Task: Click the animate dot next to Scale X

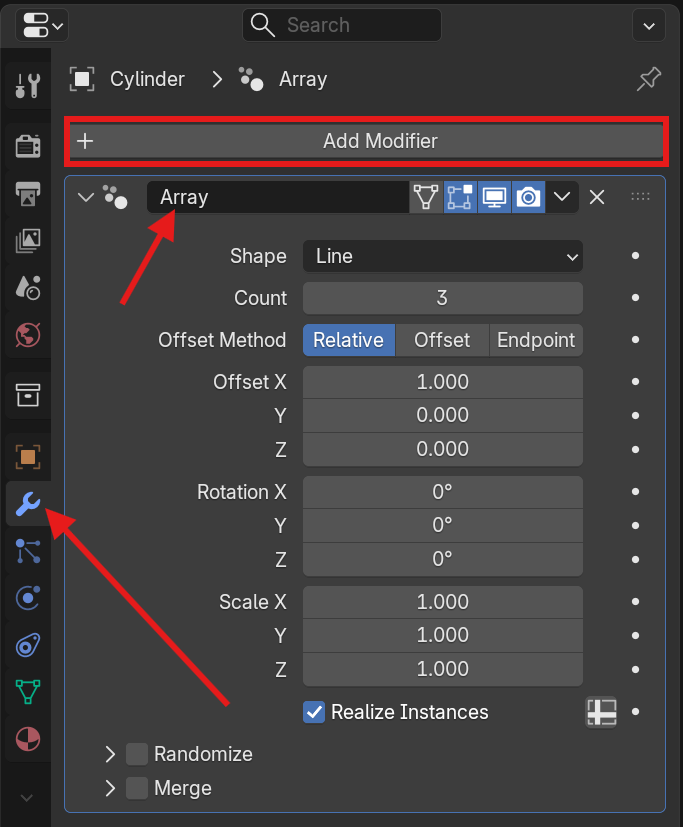Action: coord(636,601)
